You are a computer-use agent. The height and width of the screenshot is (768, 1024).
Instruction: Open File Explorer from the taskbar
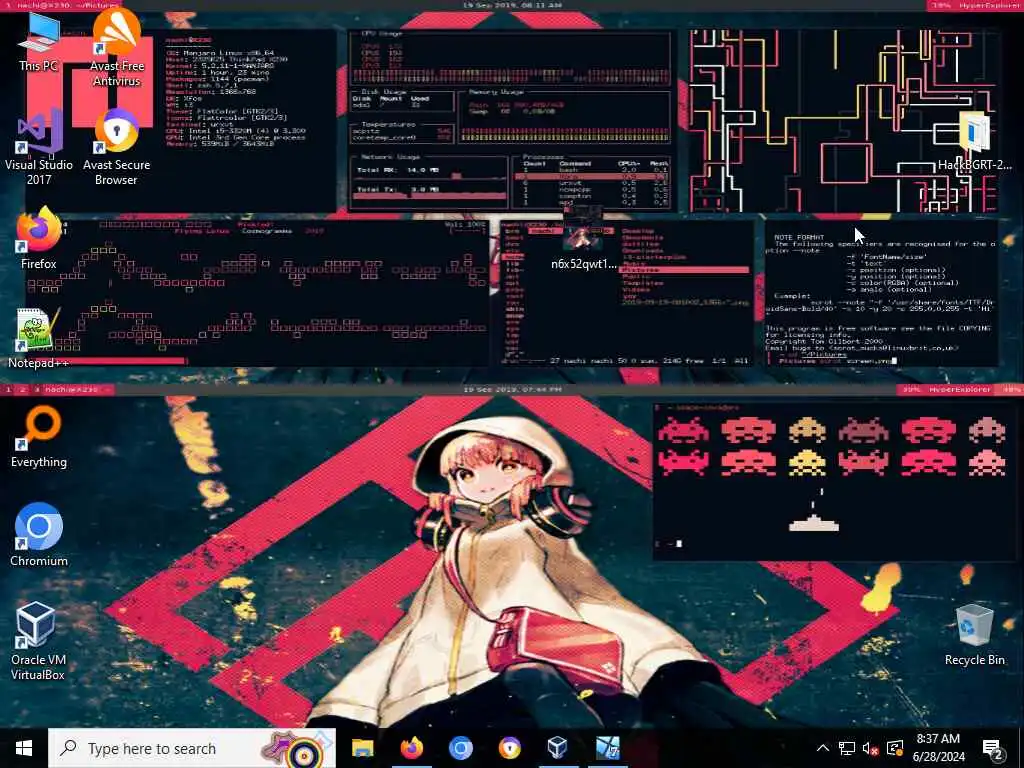pyautogui.click(x=362, y=748)
